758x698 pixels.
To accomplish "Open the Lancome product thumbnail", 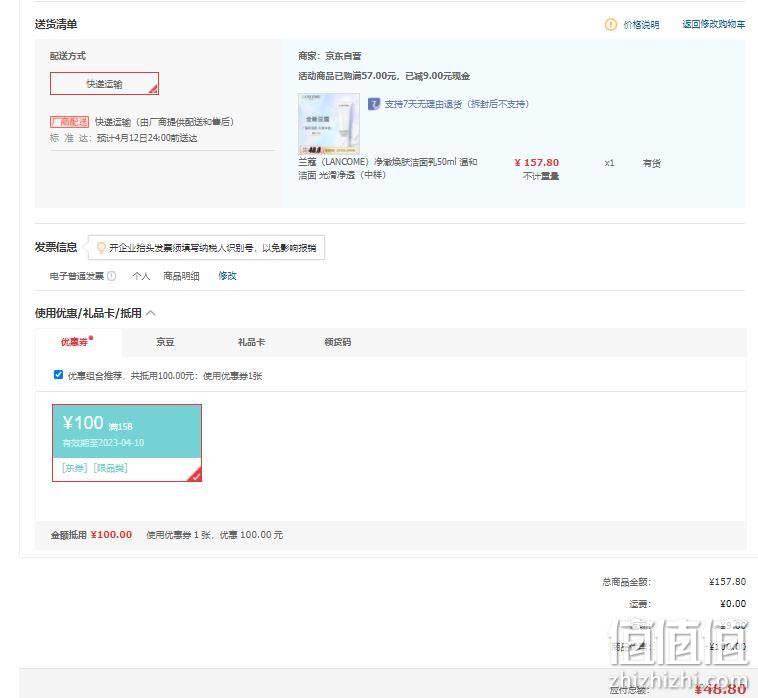I will [x=329, y=124].
